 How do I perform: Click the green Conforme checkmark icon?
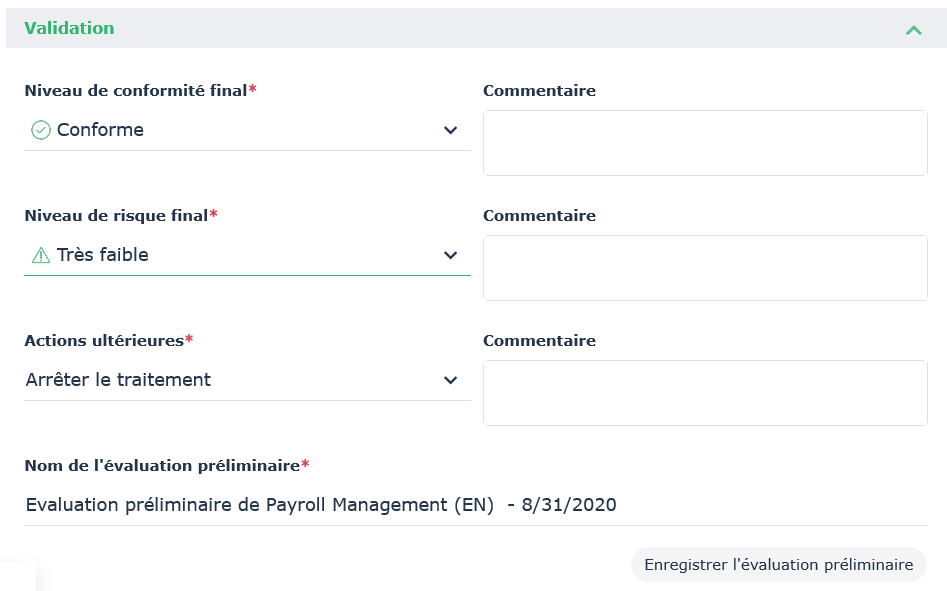pyautogui.click(x=41, y=130)
